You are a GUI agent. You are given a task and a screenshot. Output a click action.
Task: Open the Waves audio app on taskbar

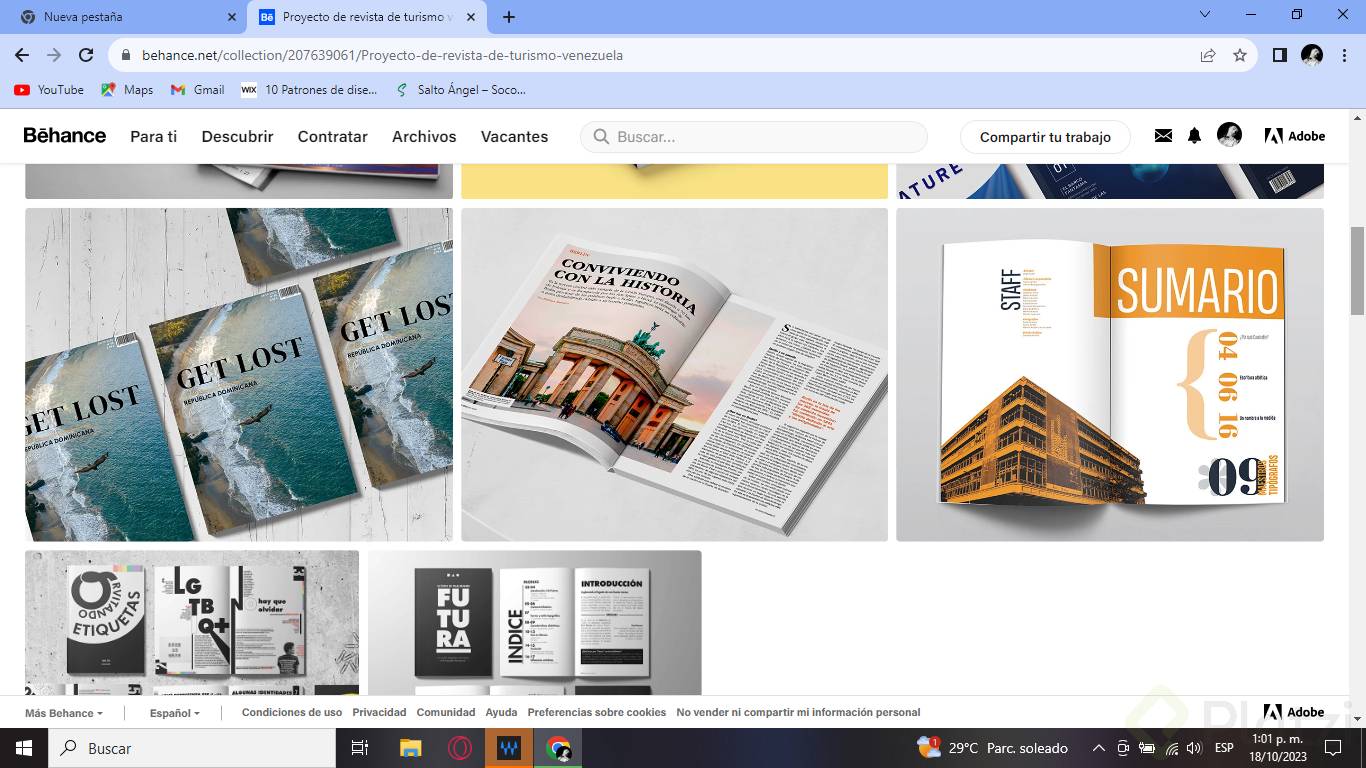pos(509,748)
